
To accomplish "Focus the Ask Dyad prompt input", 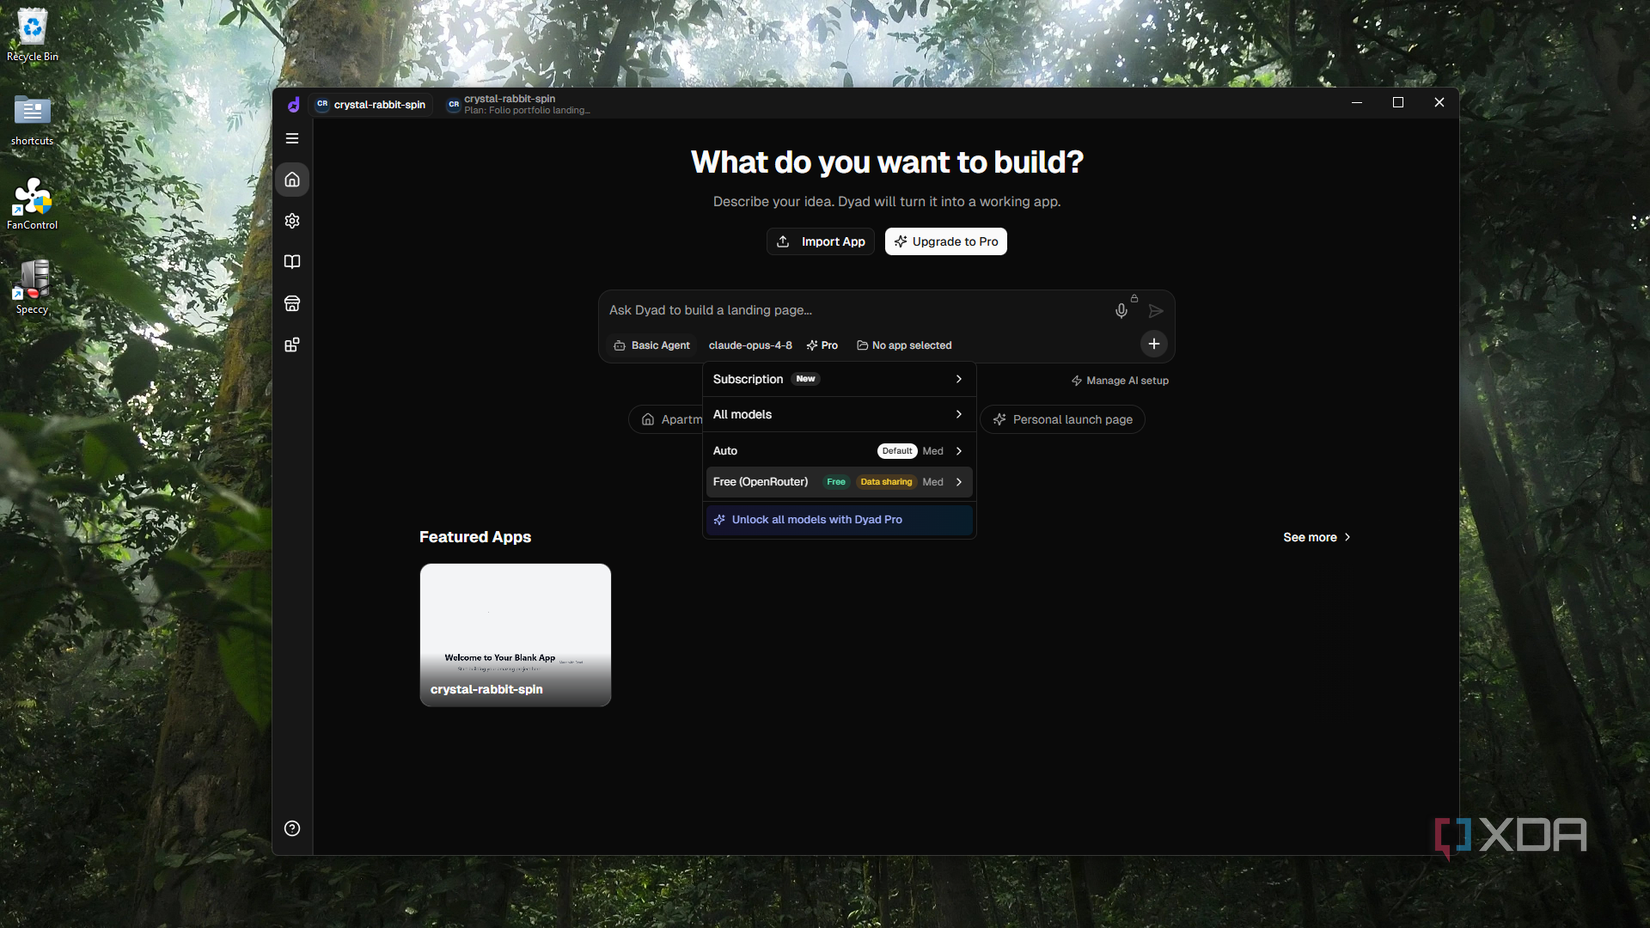I will pos(855,310).
